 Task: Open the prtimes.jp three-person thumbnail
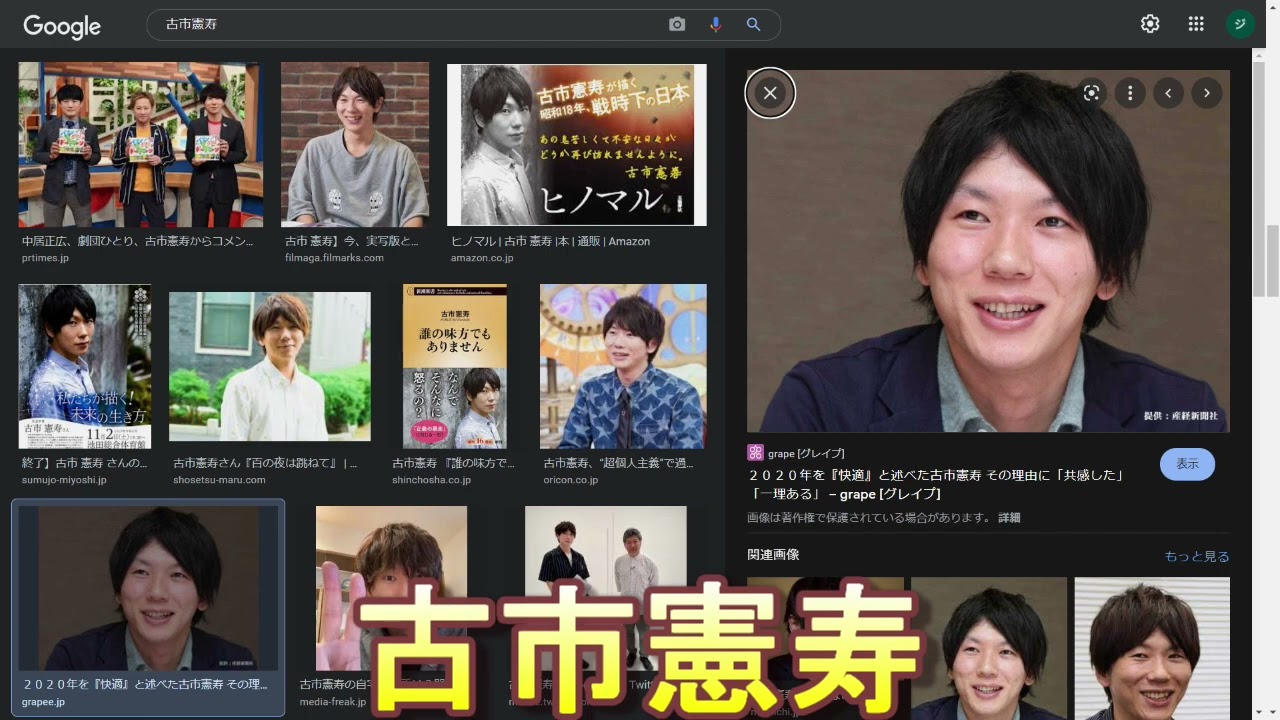click(140, 145)
